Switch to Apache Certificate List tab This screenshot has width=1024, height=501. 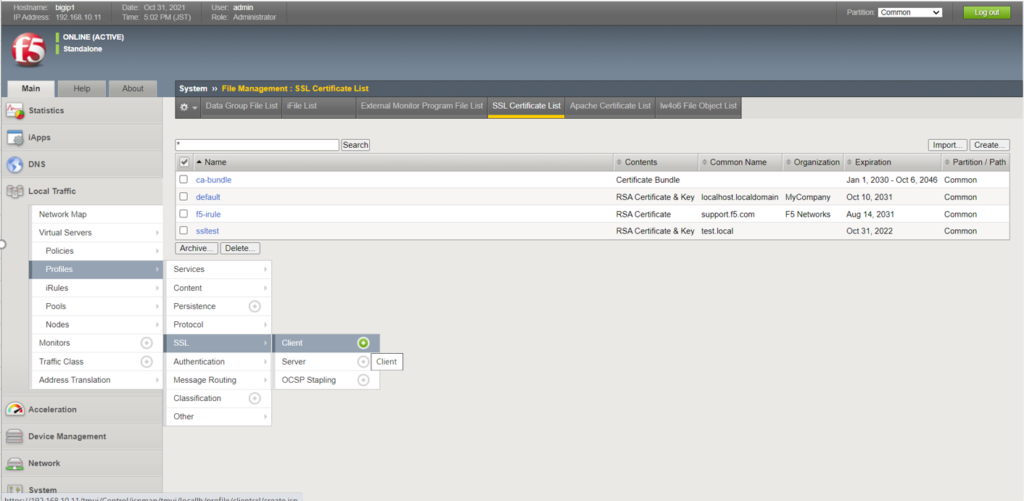tap(610, 105)
